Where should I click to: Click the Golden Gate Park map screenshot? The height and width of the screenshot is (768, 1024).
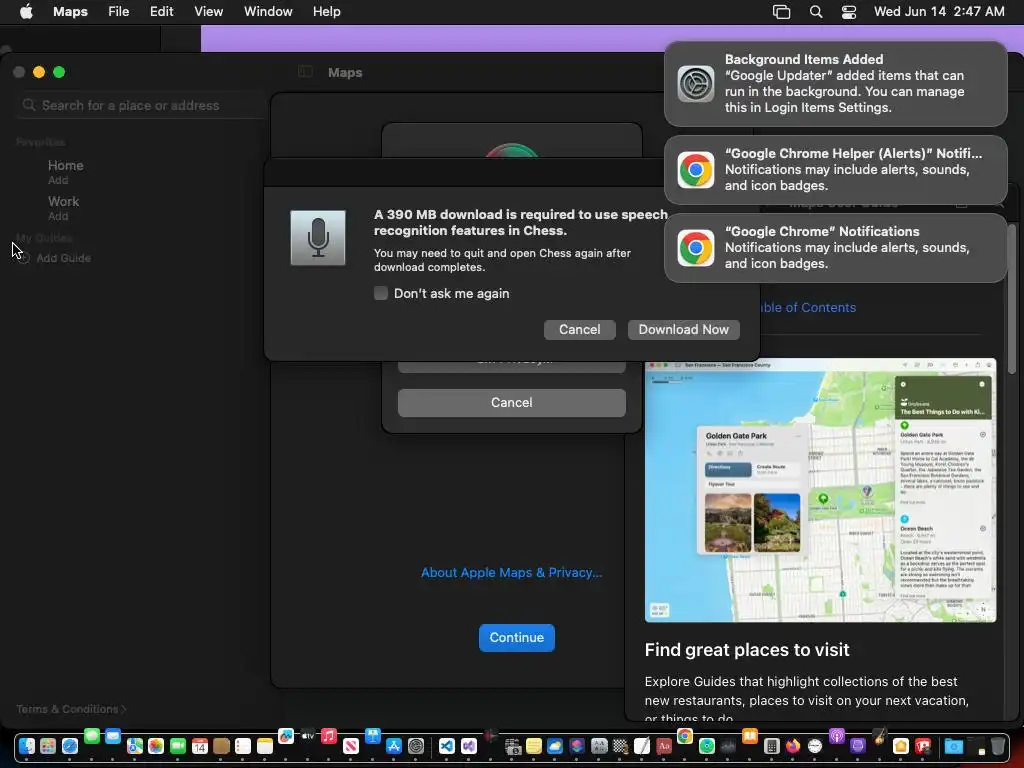coord(820,490)
